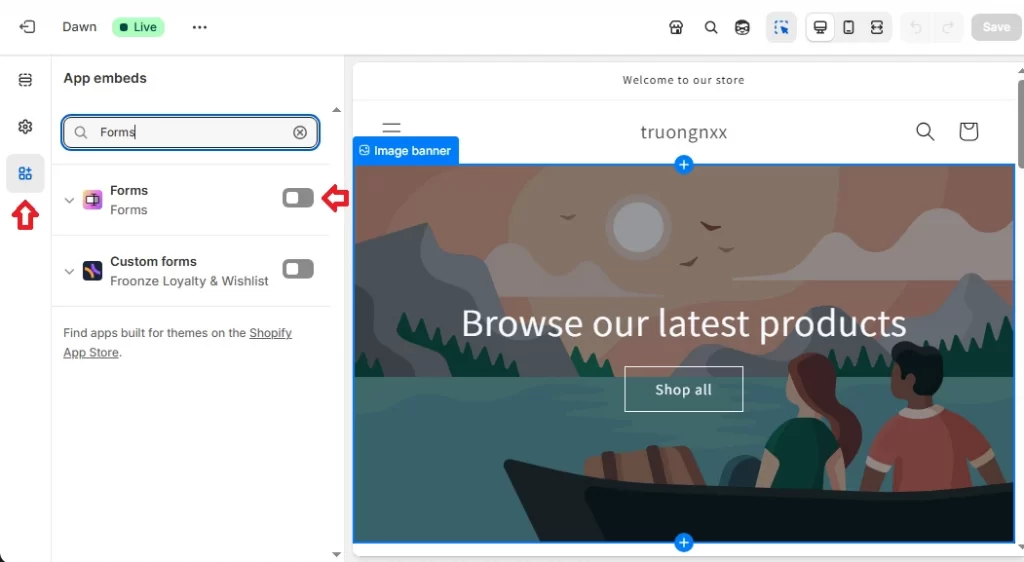Exit the theme editor via back icon

[x=27, y=27]
